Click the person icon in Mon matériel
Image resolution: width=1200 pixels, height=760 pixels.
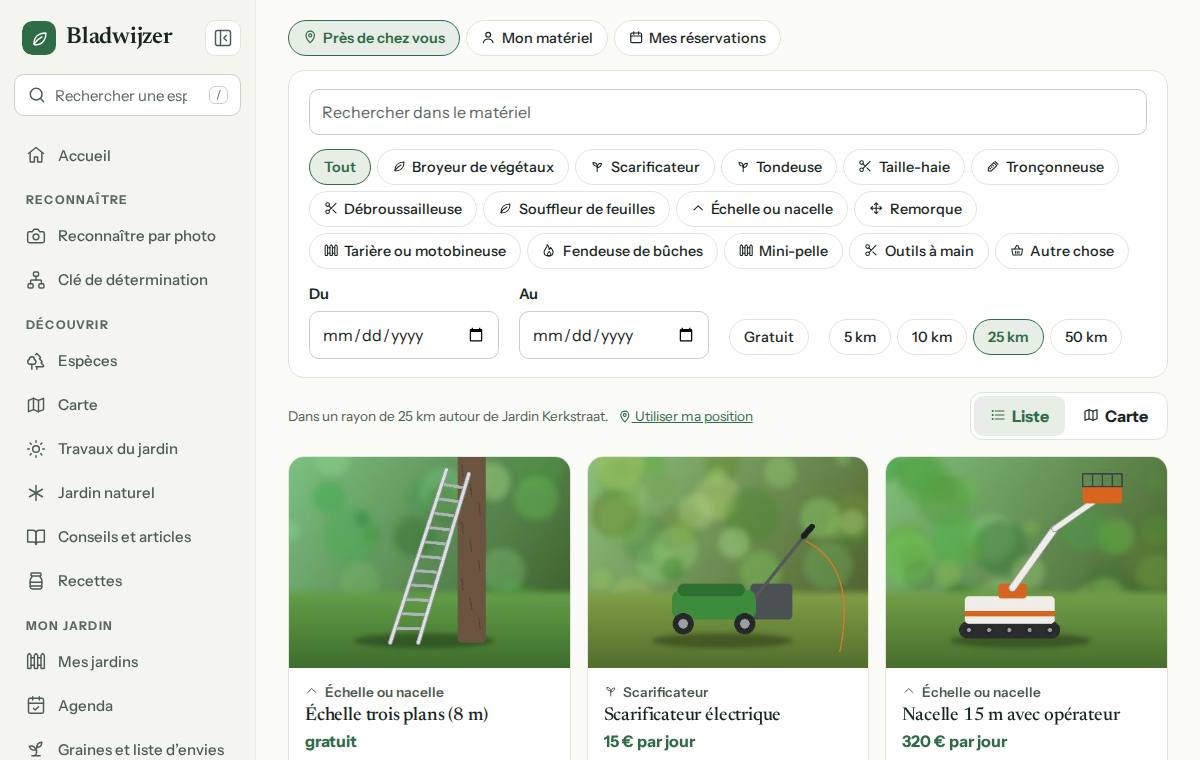pyautogui.click(x=488, y=38)
